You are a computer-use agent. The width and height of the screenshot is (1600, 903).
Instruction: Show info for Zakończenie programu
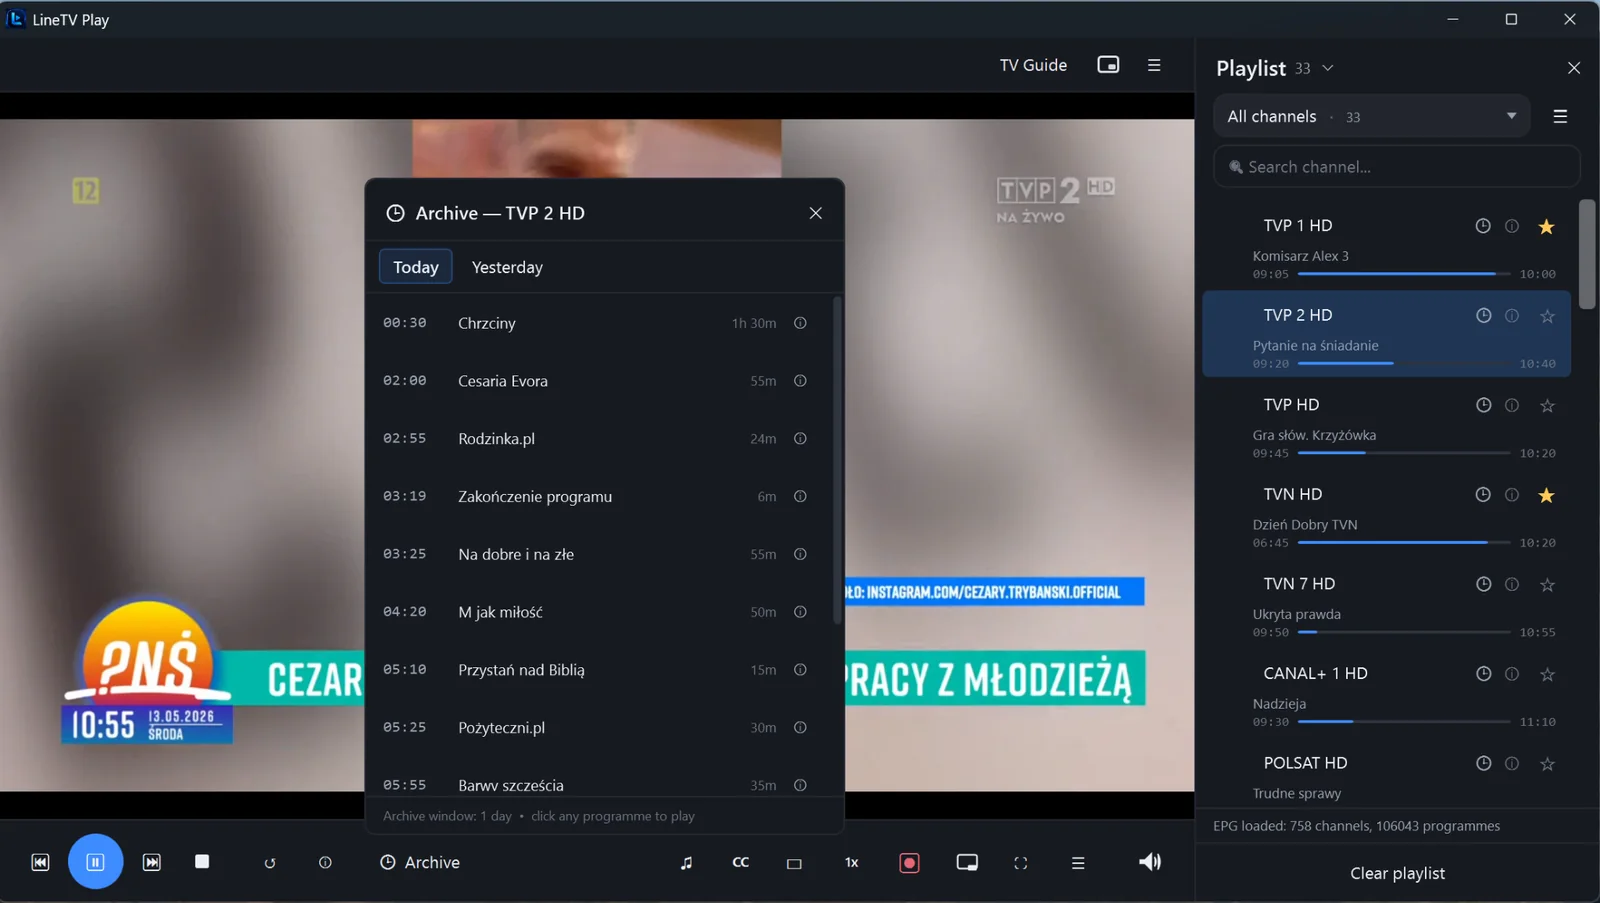point(800,497)
